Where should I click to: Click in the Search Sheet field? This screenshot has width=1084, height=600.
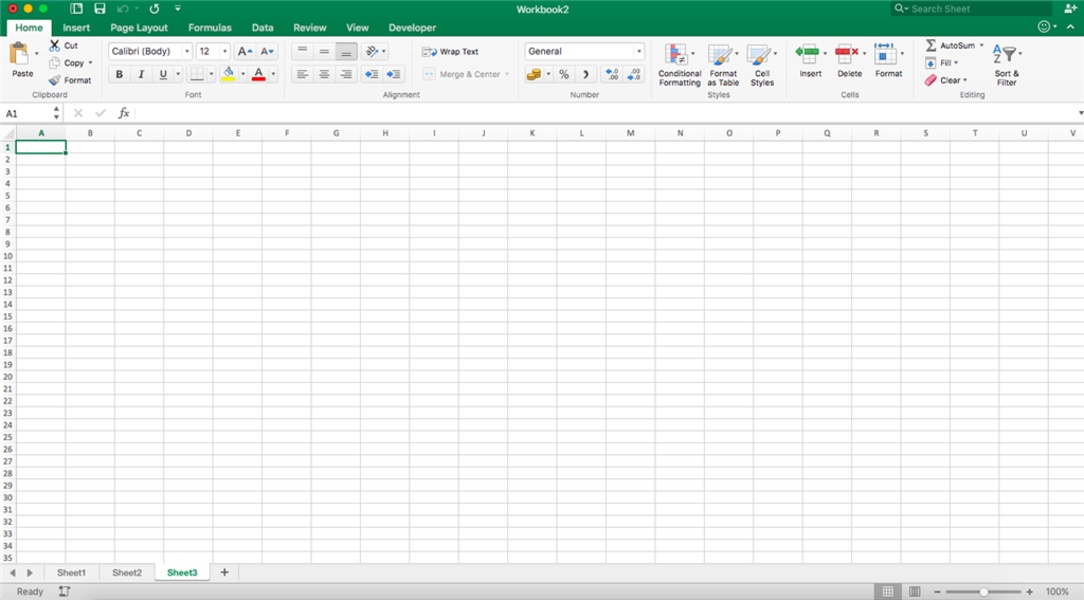(960, 8)
